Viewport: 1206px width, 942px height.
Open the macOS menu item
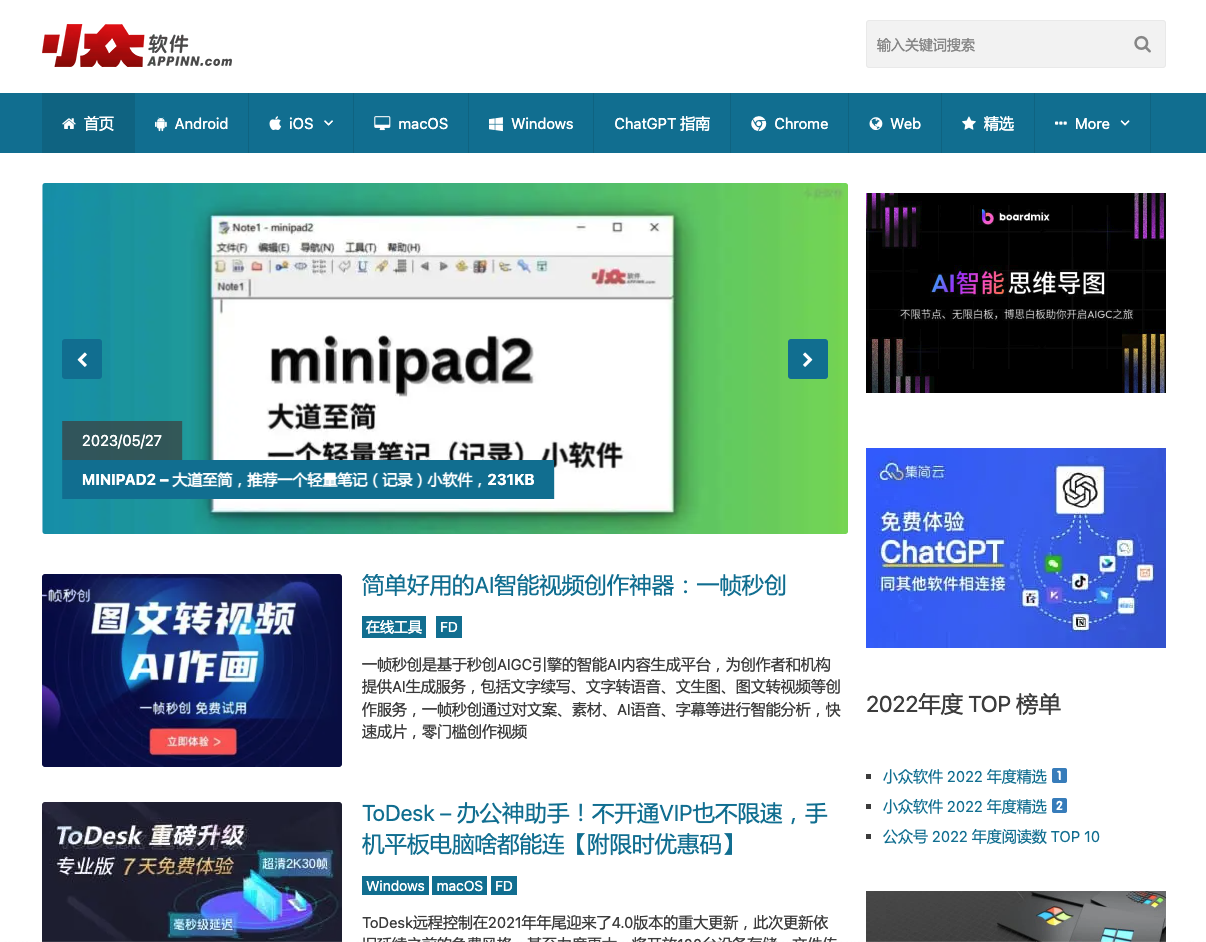(x=411, y=124)
